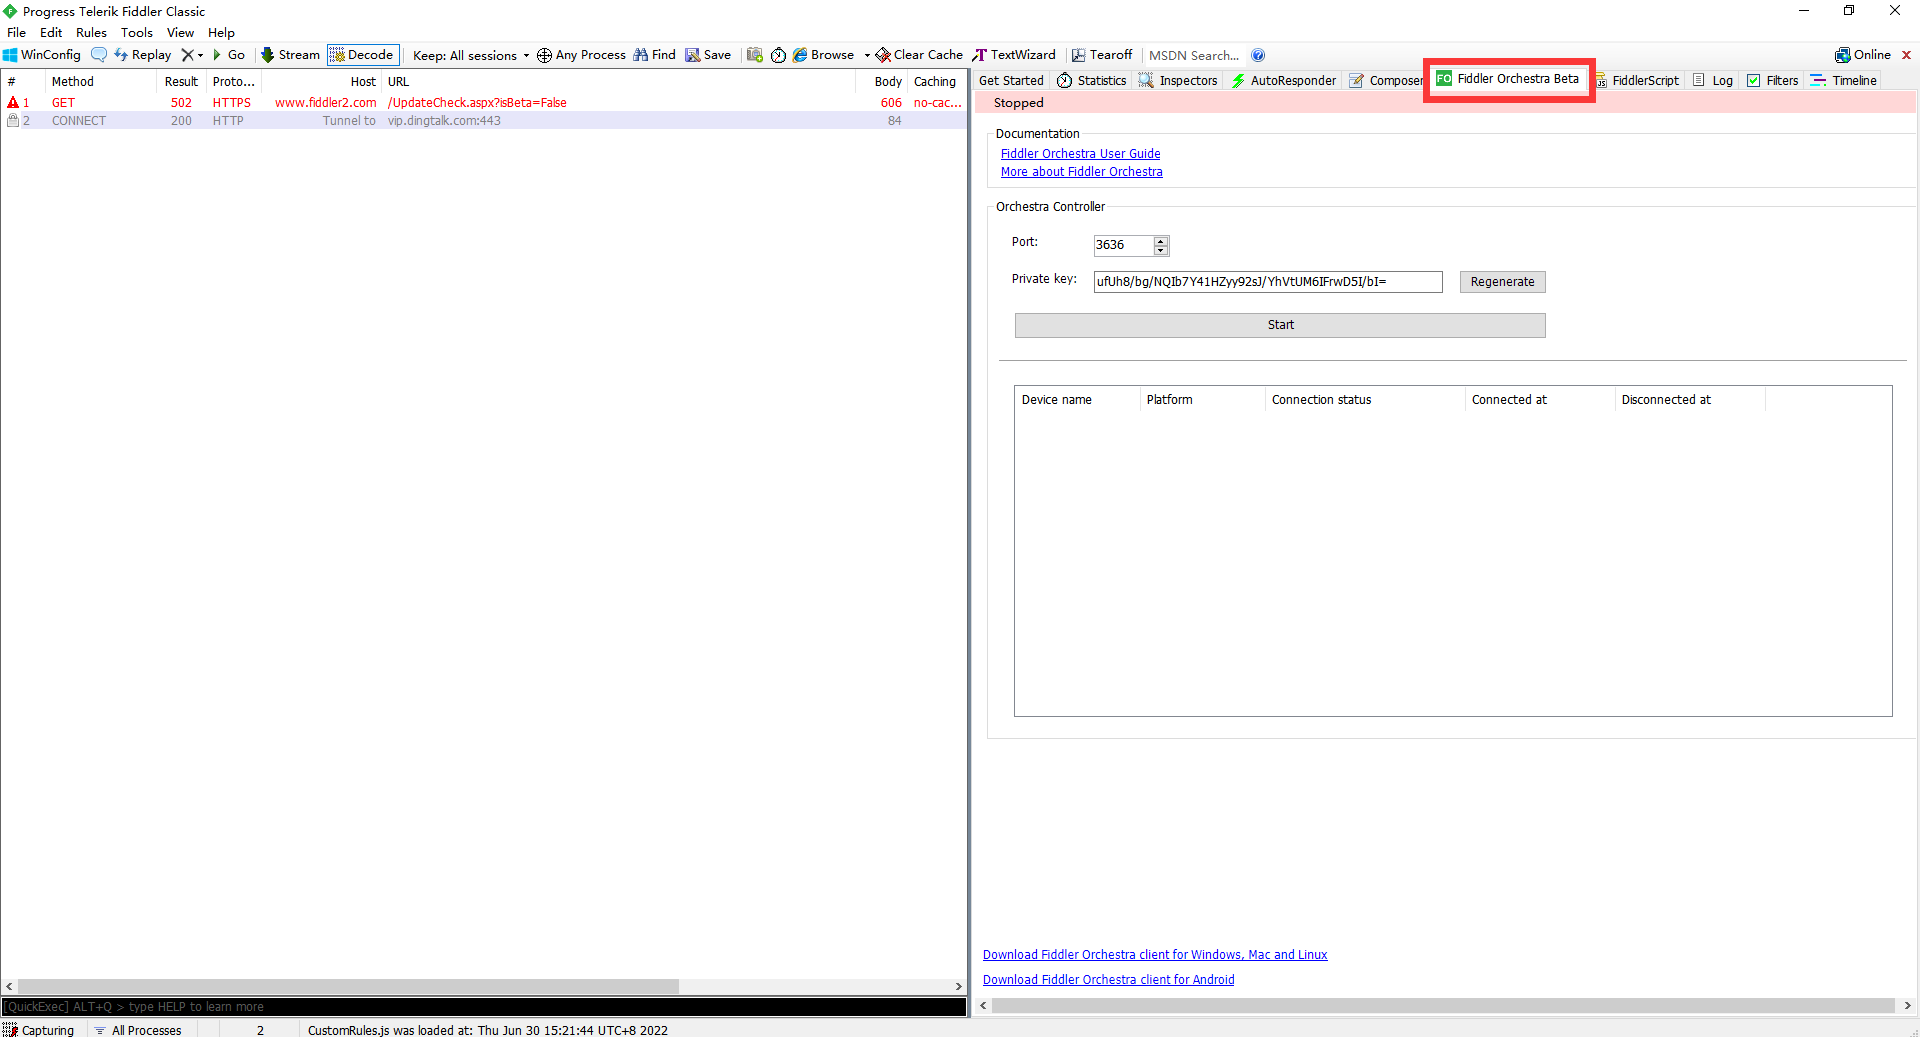Screen dimensions: 1920x1037
Task: Save sessions using toolbar Save icon
Action: pyautogui.click(x=708, y=55)
